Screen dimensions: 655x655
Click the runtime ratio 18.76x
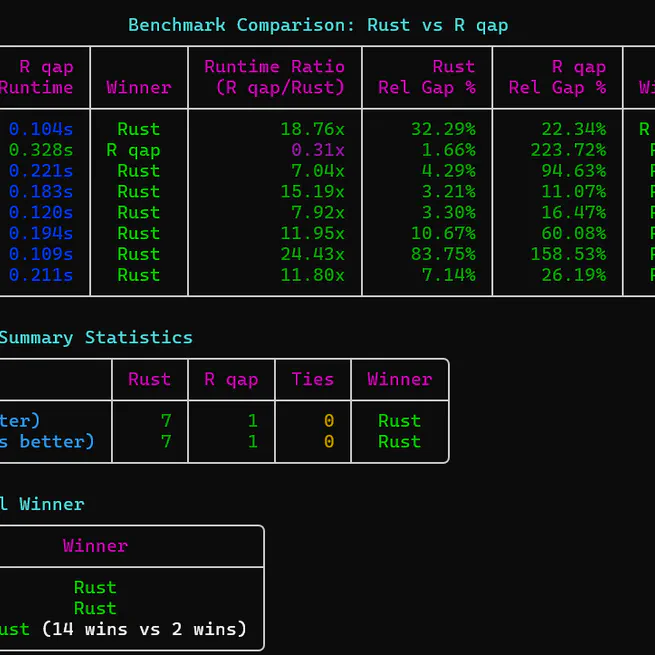coord(312,129)
